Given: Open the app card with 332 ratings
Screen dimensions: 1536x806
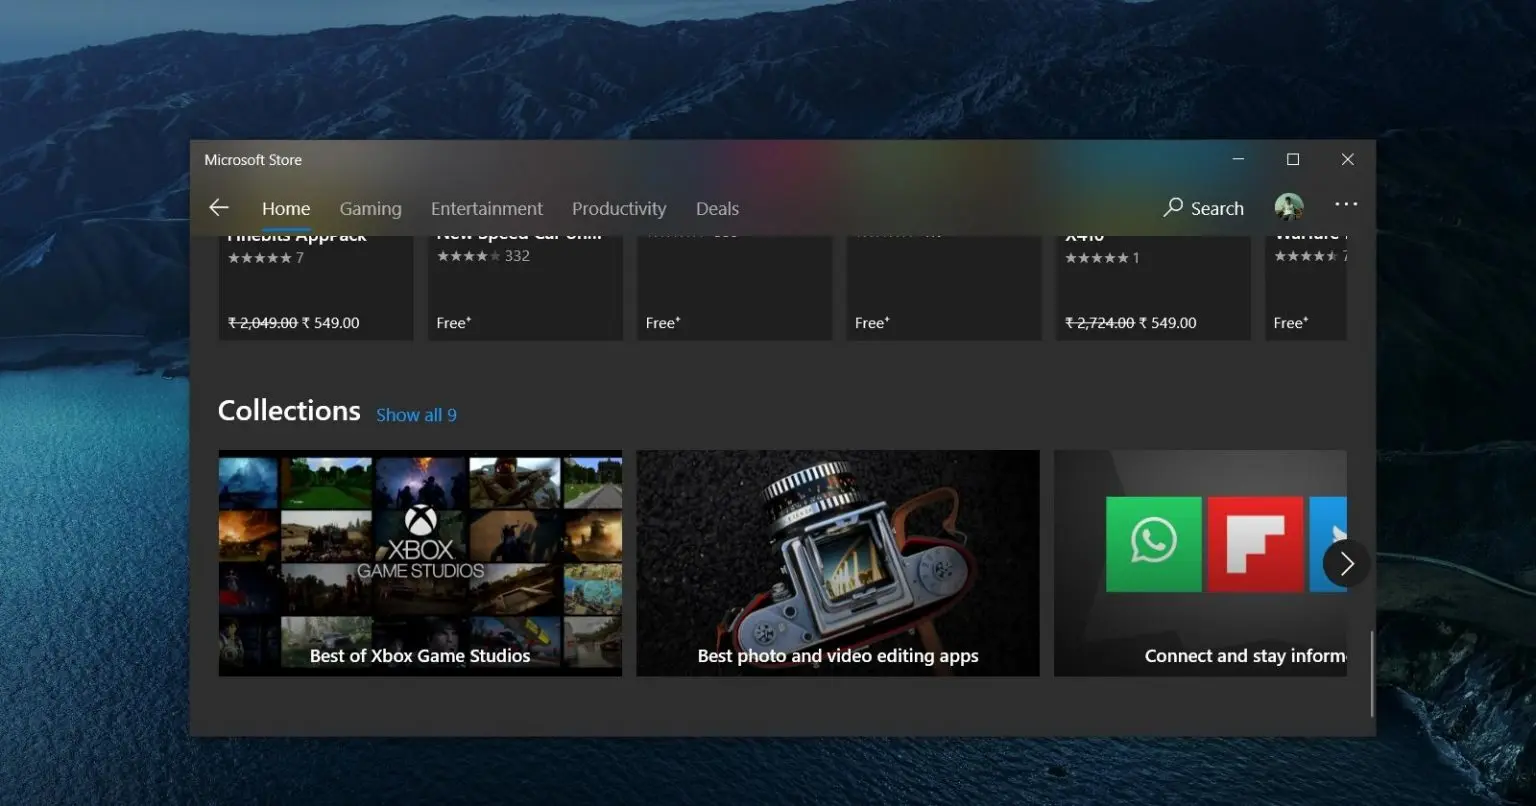Looking at the screenshot, I should coord(525,287).
